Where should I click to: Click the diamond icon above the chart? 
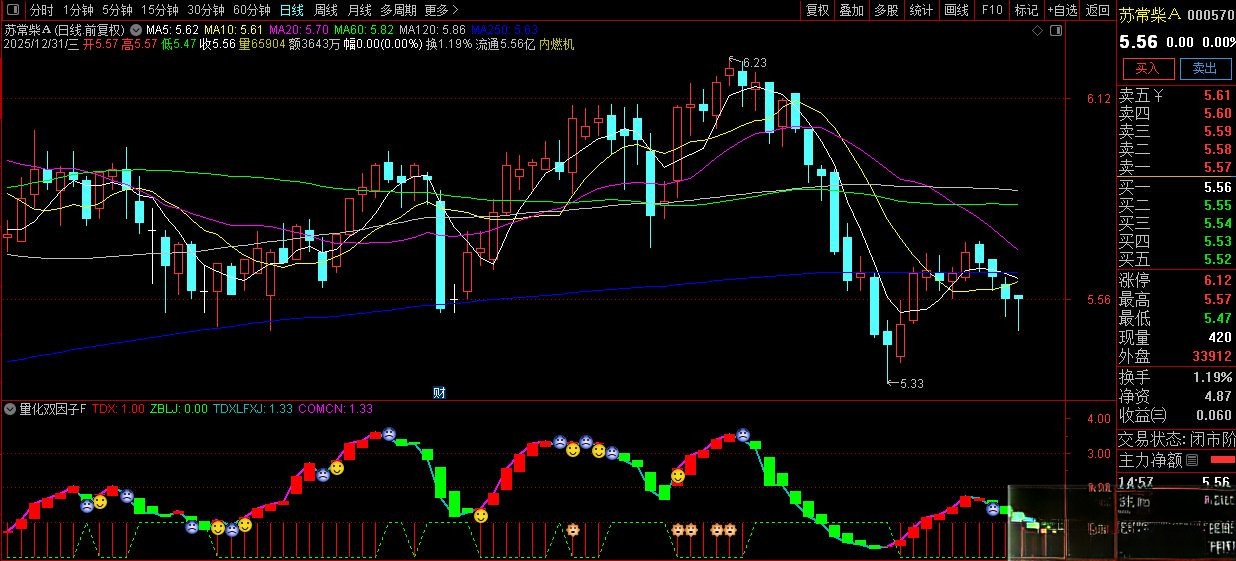click(x=1037, y=32)
